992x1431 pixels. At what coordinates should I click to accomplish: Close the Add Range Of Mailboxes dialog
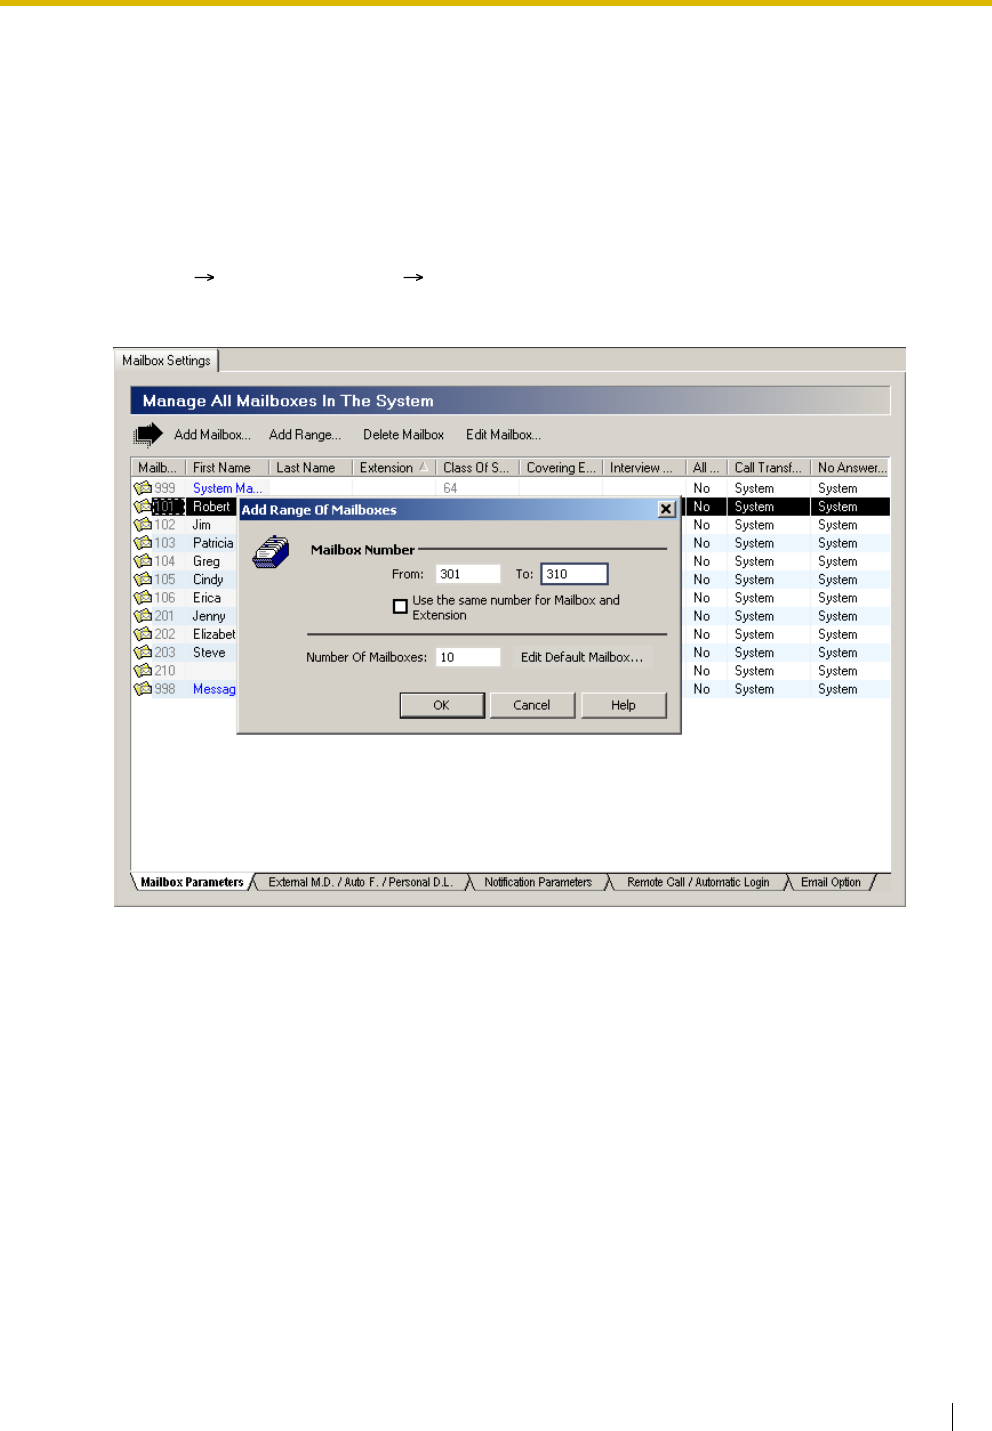click(x=666, y=509)
